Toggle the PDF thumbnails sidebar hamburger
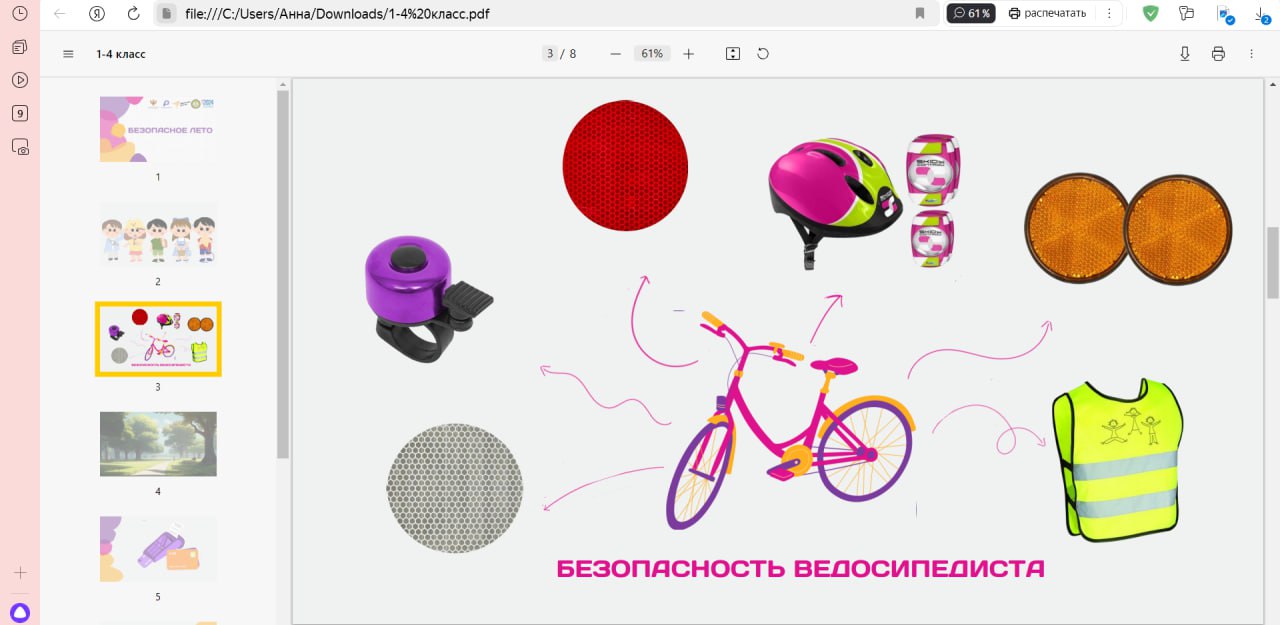Image resolution: width=1280 pixels, height=625 pixels. (x=68, y=54)
